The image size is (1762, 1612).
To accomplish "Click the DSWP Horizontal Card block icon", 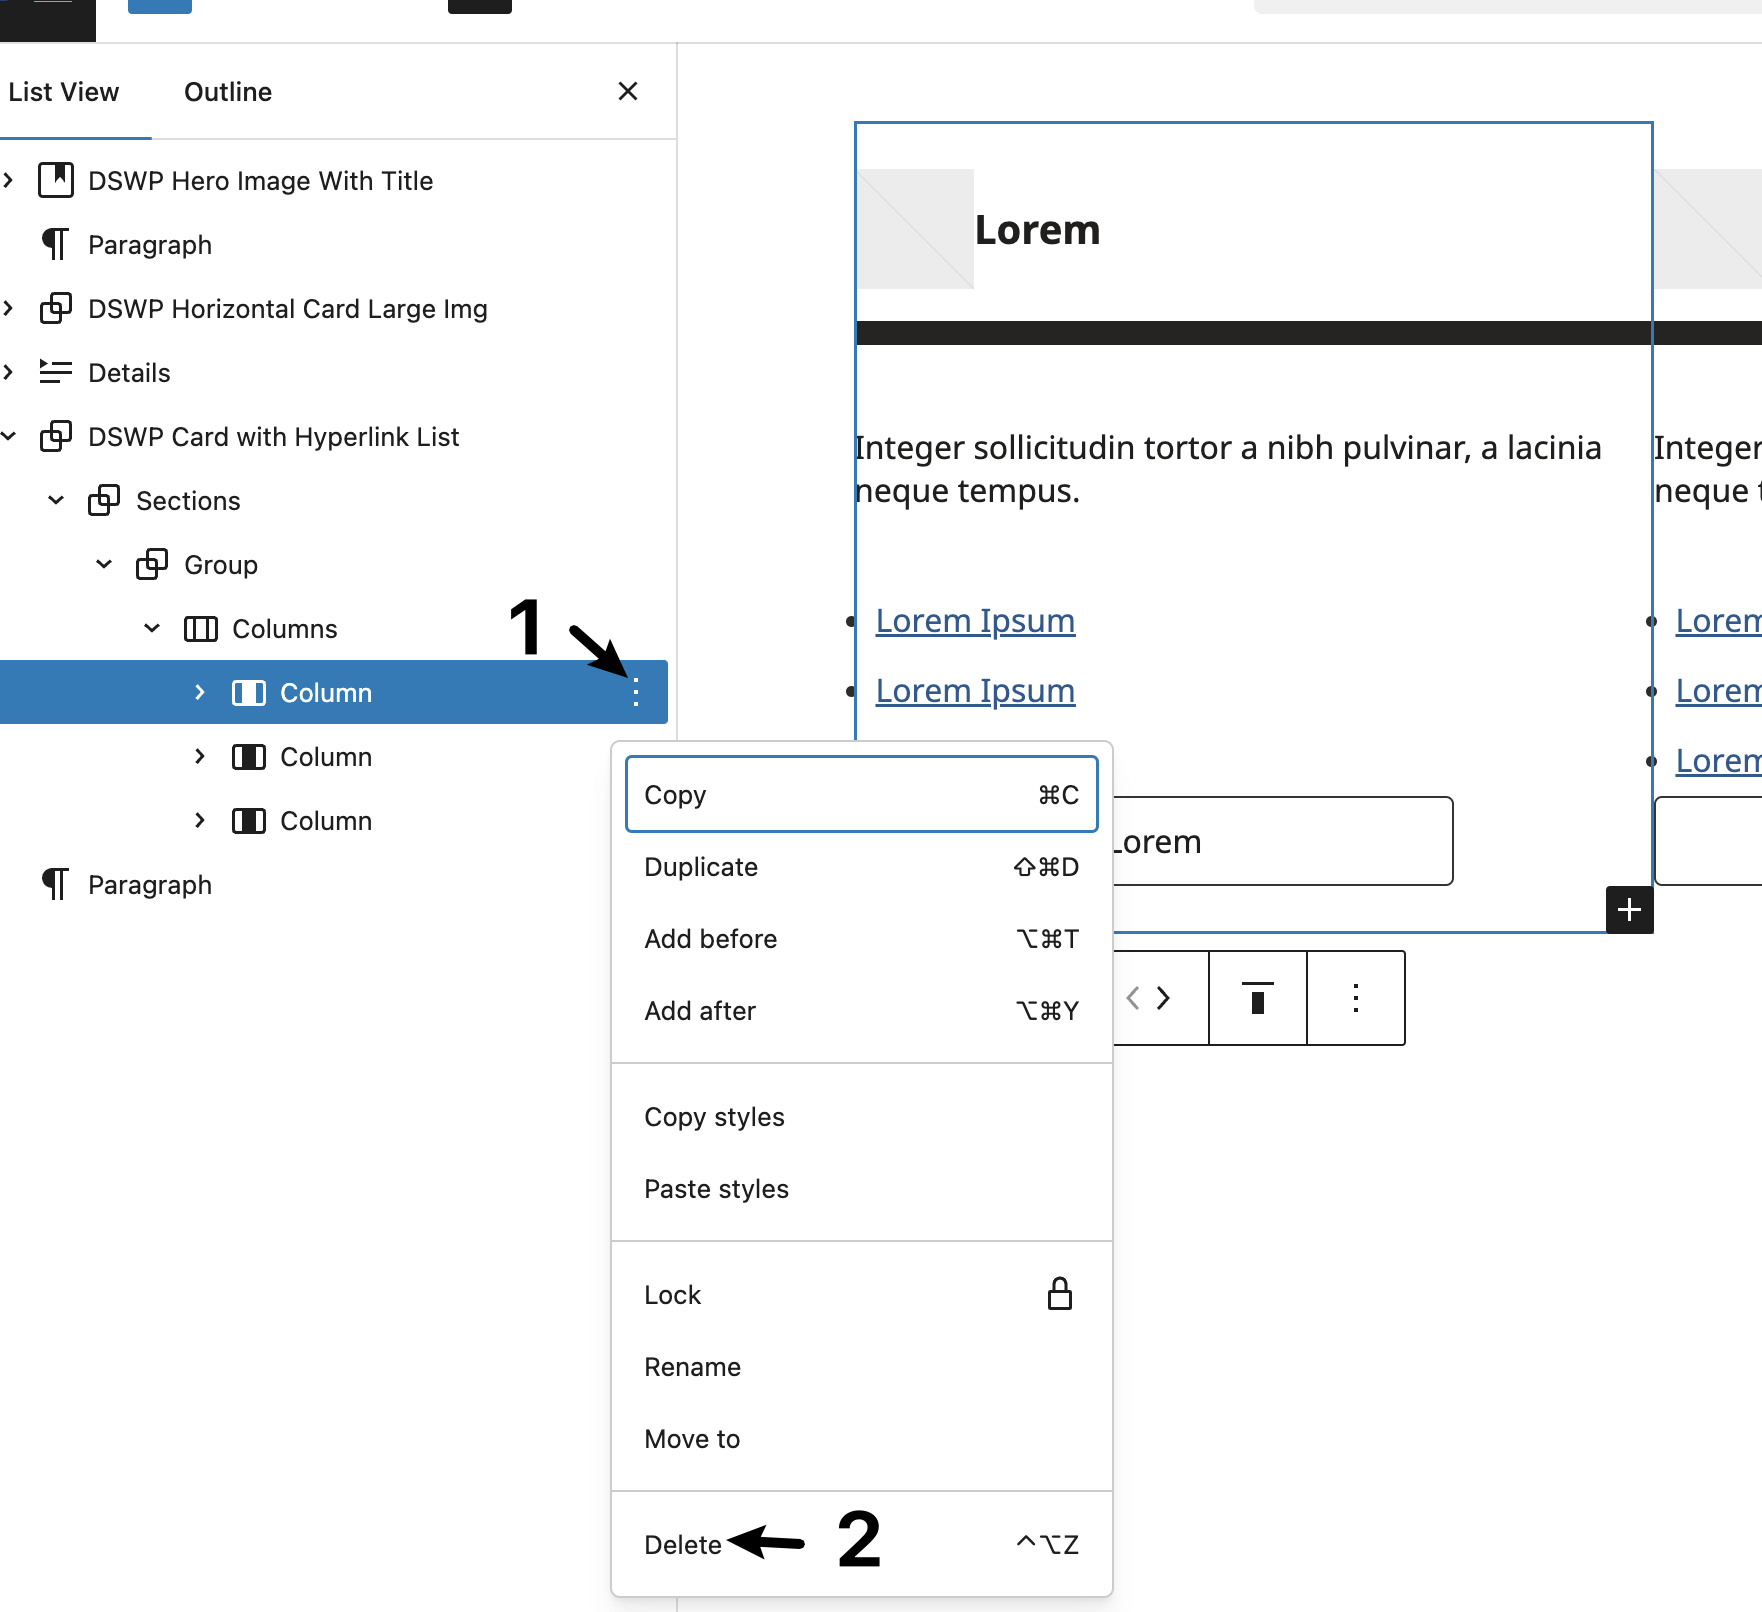I will coord(56,308).
